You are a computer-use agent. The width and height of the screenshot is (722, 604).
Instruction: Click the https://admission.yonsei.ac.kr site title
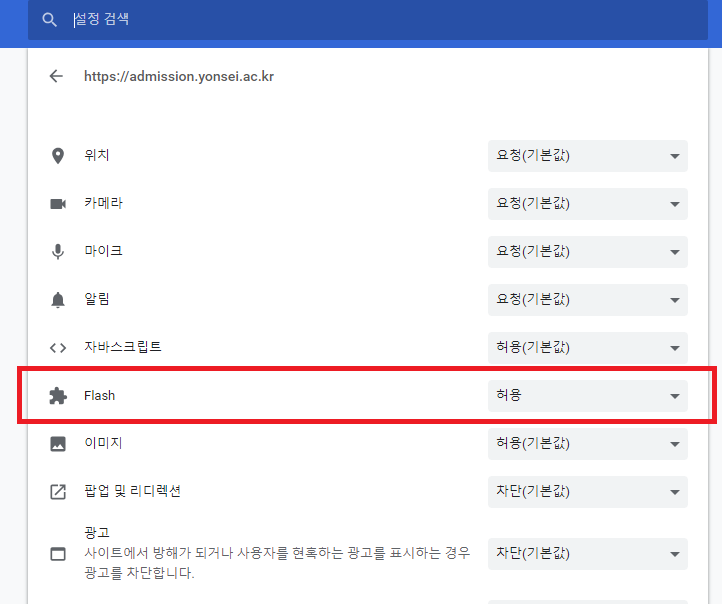[179, 76]
